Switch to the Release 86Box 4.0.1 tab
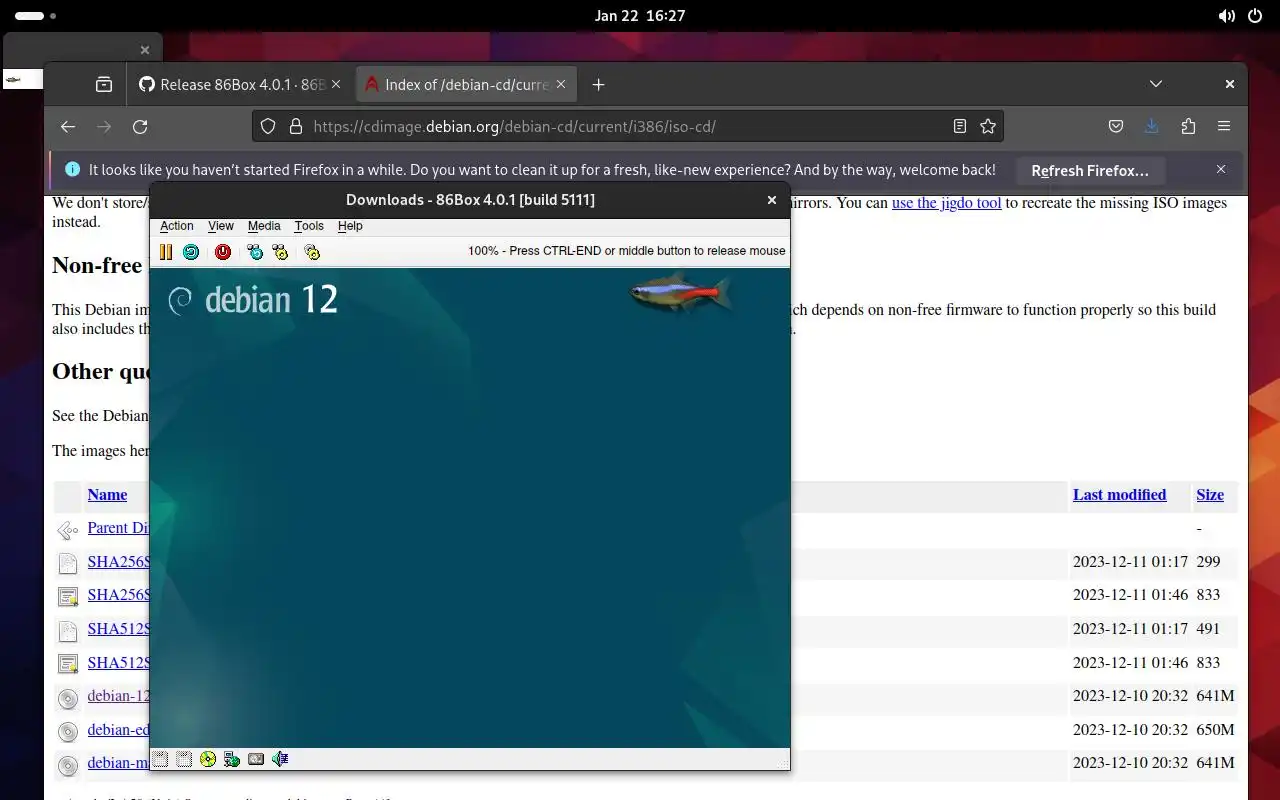This screenshot has width=1280, height=800. coord(240,84)
